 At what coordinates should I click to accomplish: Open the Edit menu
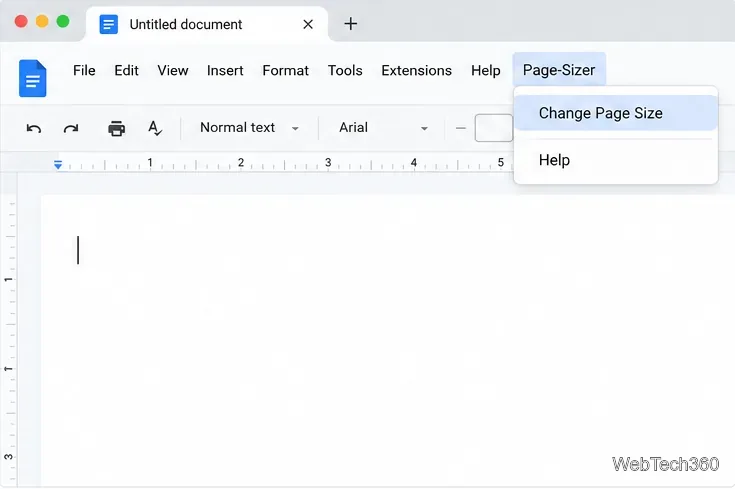[126, 70]
